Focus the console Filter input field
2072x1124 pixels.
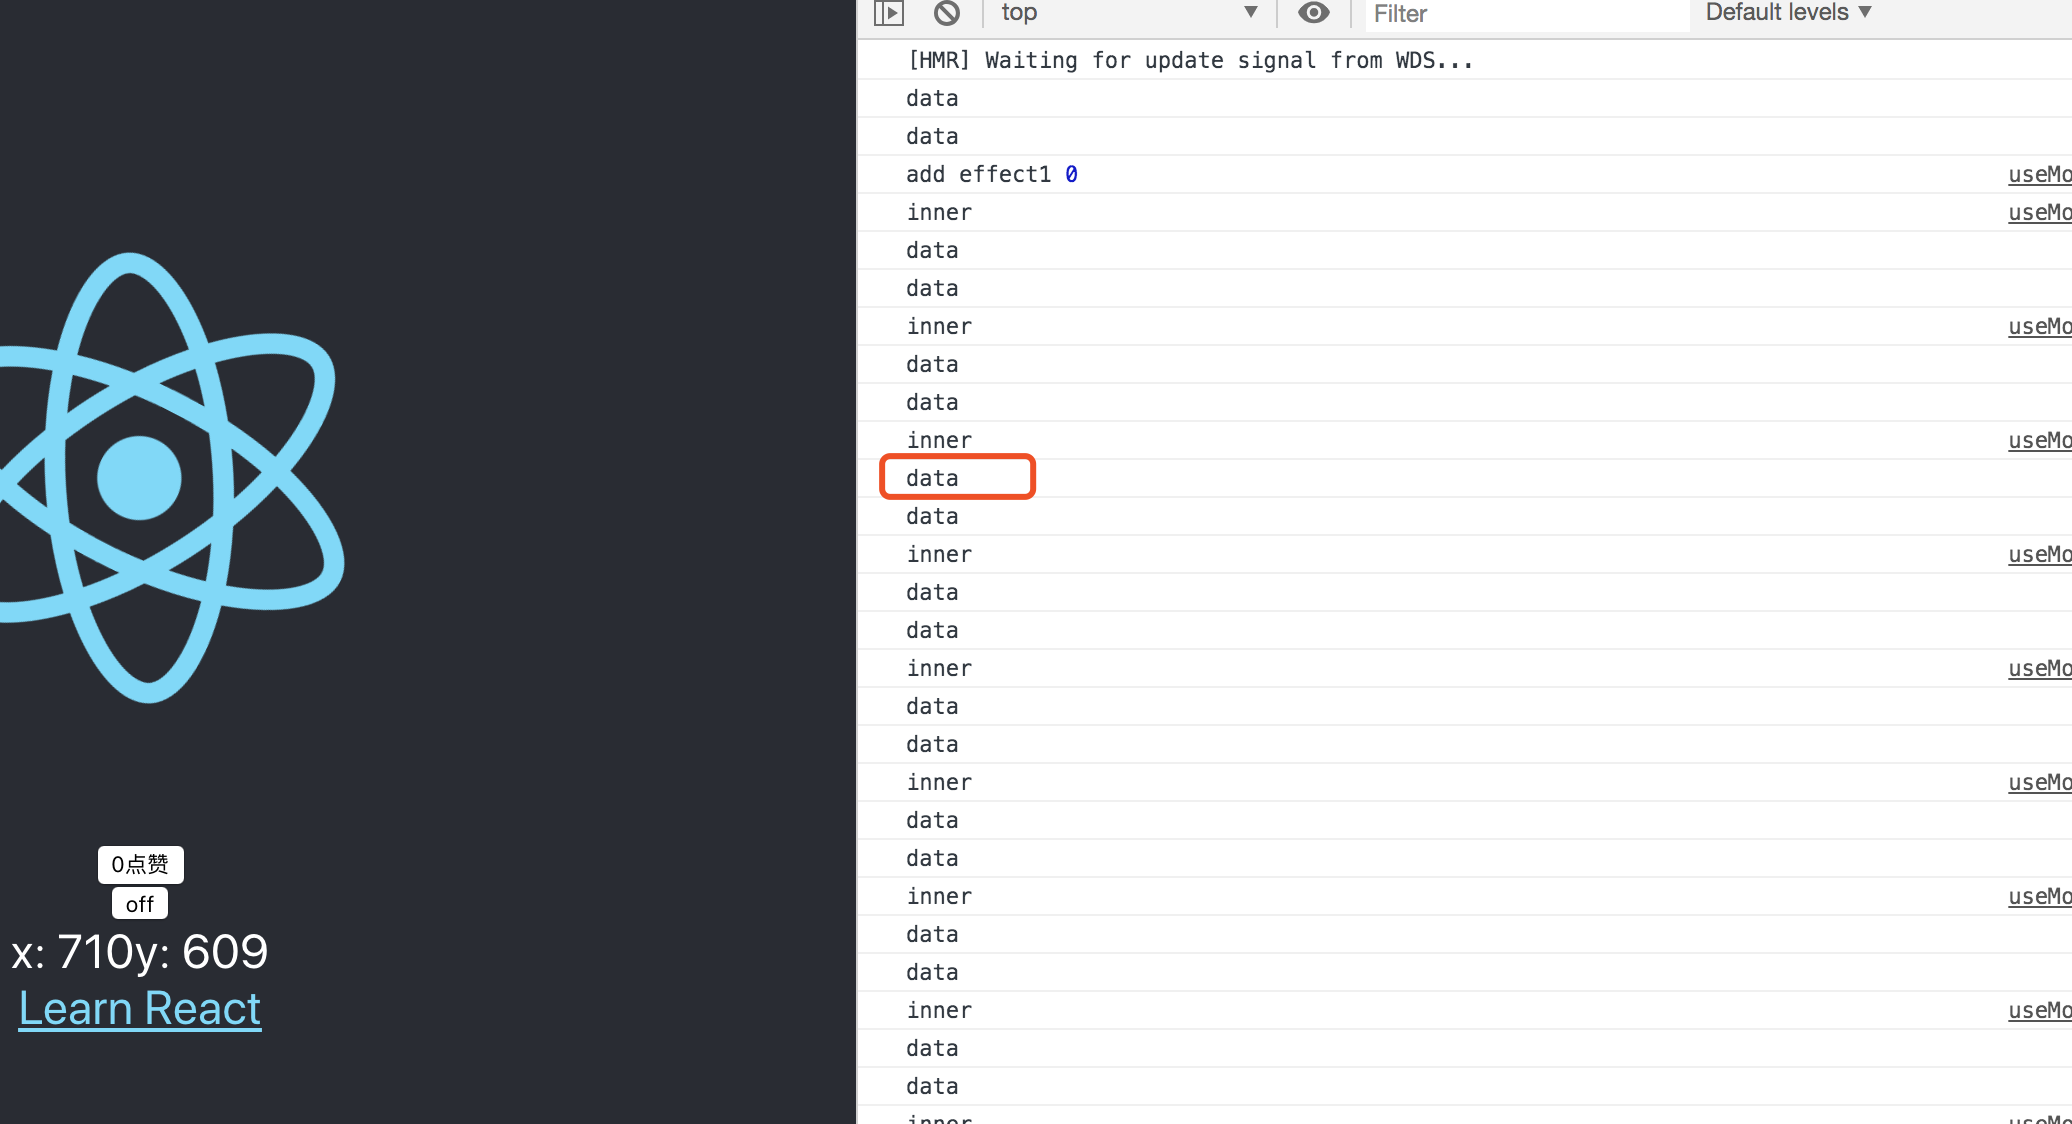pyautogui.click(x=1525, y=14)
